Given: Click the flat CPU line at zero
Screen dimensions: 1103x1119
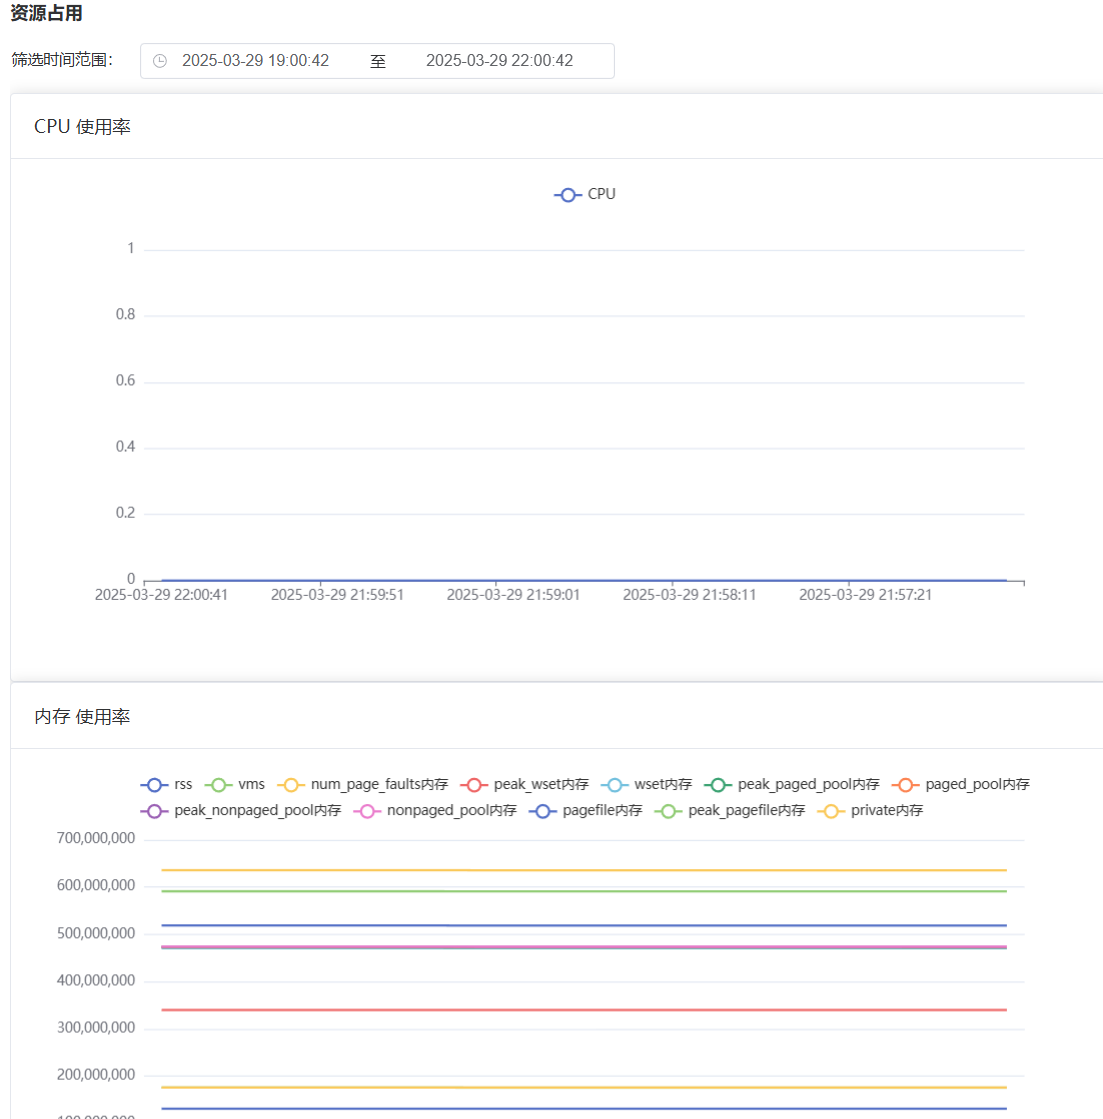Looking at the screenshot, I should pyautogui.click(x=584, y=580).
